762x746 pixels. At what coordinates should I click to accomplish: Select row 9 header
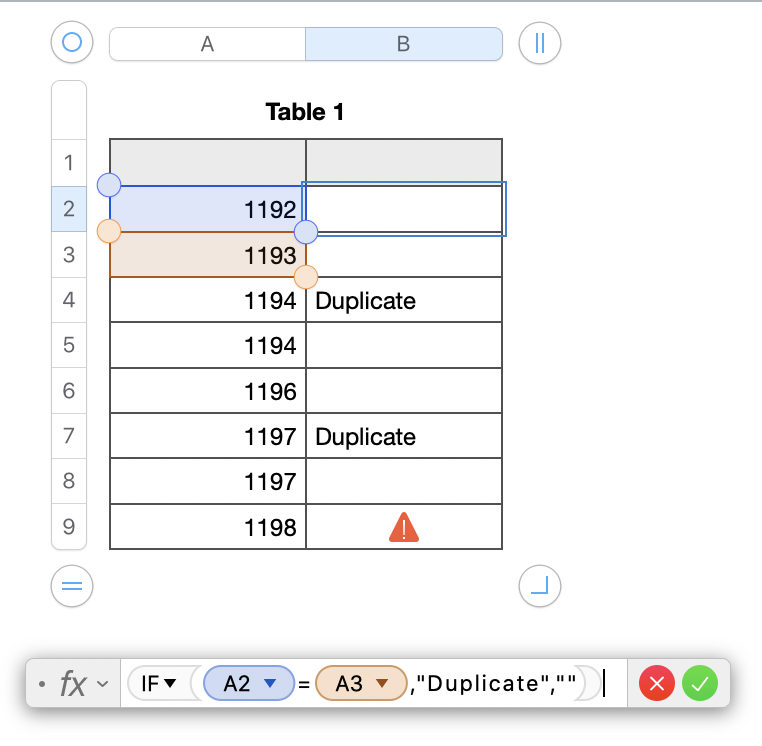coord(69,527)
